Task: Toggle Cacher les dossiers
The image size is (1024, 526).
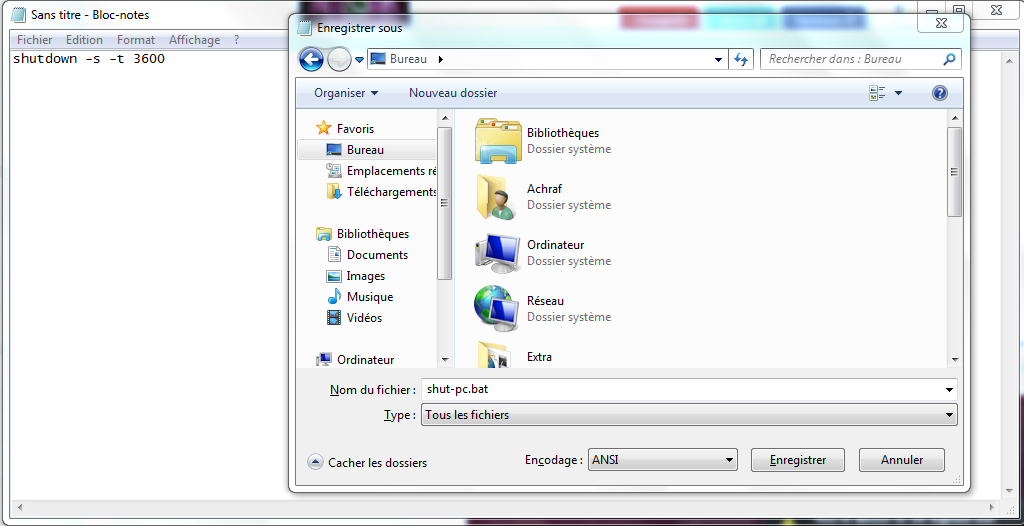Action: pyautogui.click(x=367, y=463)
